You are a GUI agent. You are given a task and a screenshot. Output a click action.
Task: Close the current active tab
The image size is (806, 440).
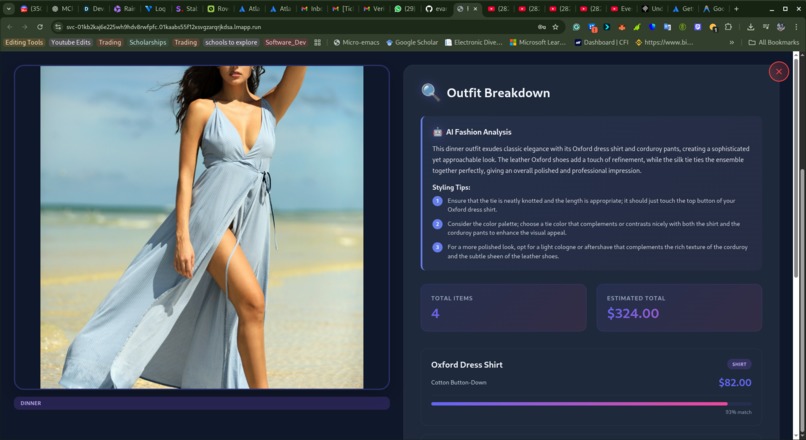(475, 9)
